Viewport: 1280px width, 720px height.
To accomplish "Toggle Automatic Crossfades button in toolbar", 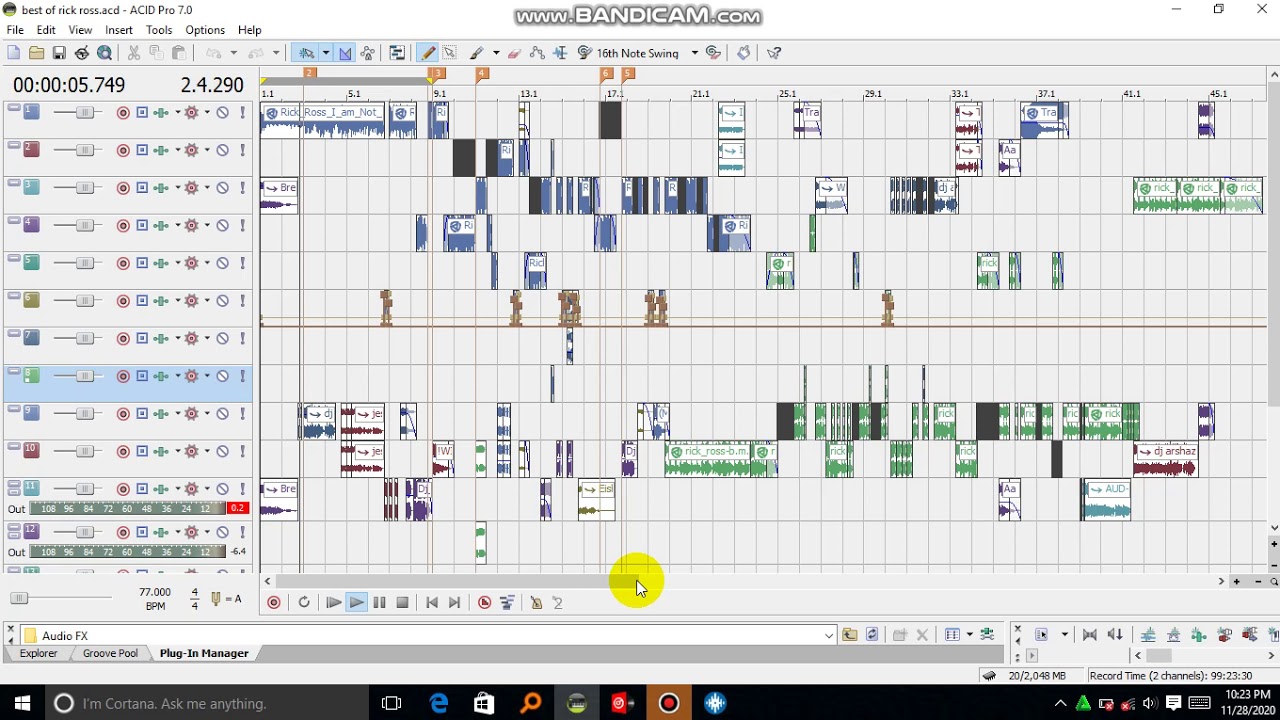I will [x=345, y=53].
